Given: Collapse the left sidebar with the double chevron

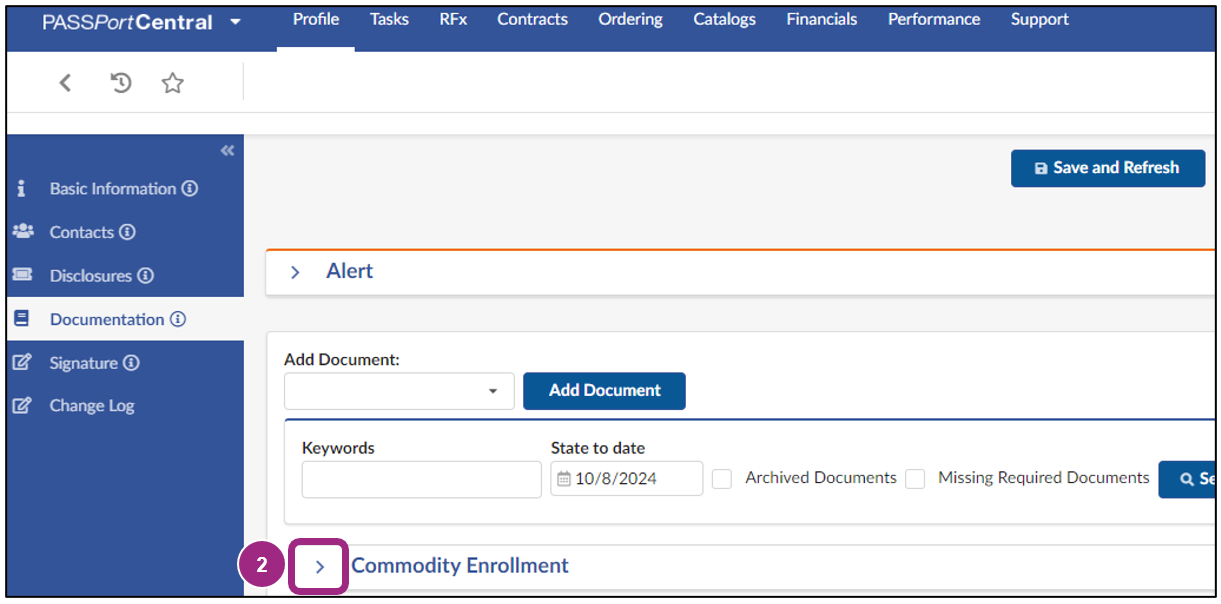Looking at the screenshot, I should click(227, 150).
